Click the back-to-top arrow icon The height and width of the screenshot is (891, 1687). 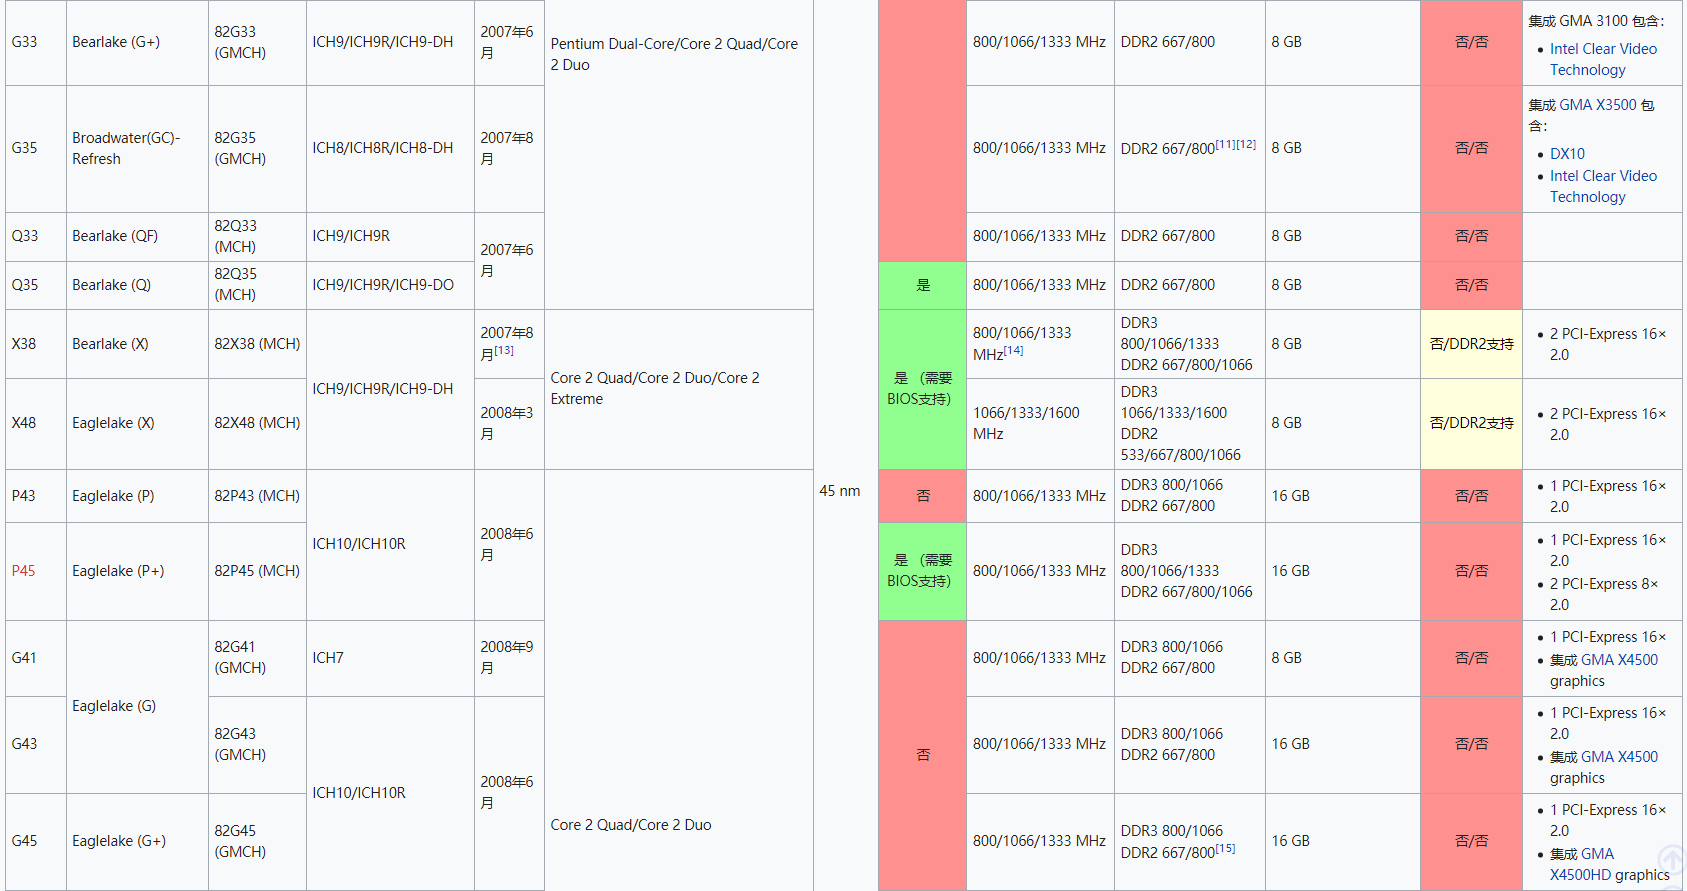coord(1672,861)
